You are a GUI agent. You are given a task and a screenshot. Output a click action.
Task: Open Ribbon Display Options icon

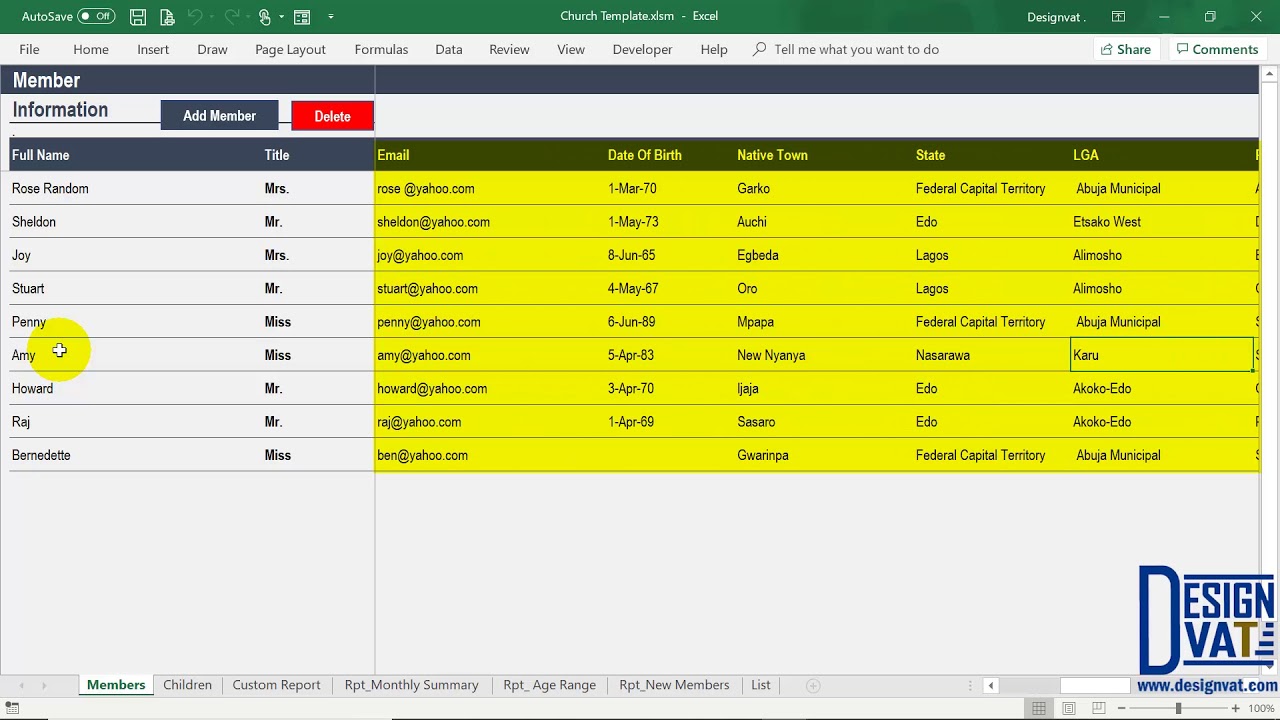pos(1118,16)
